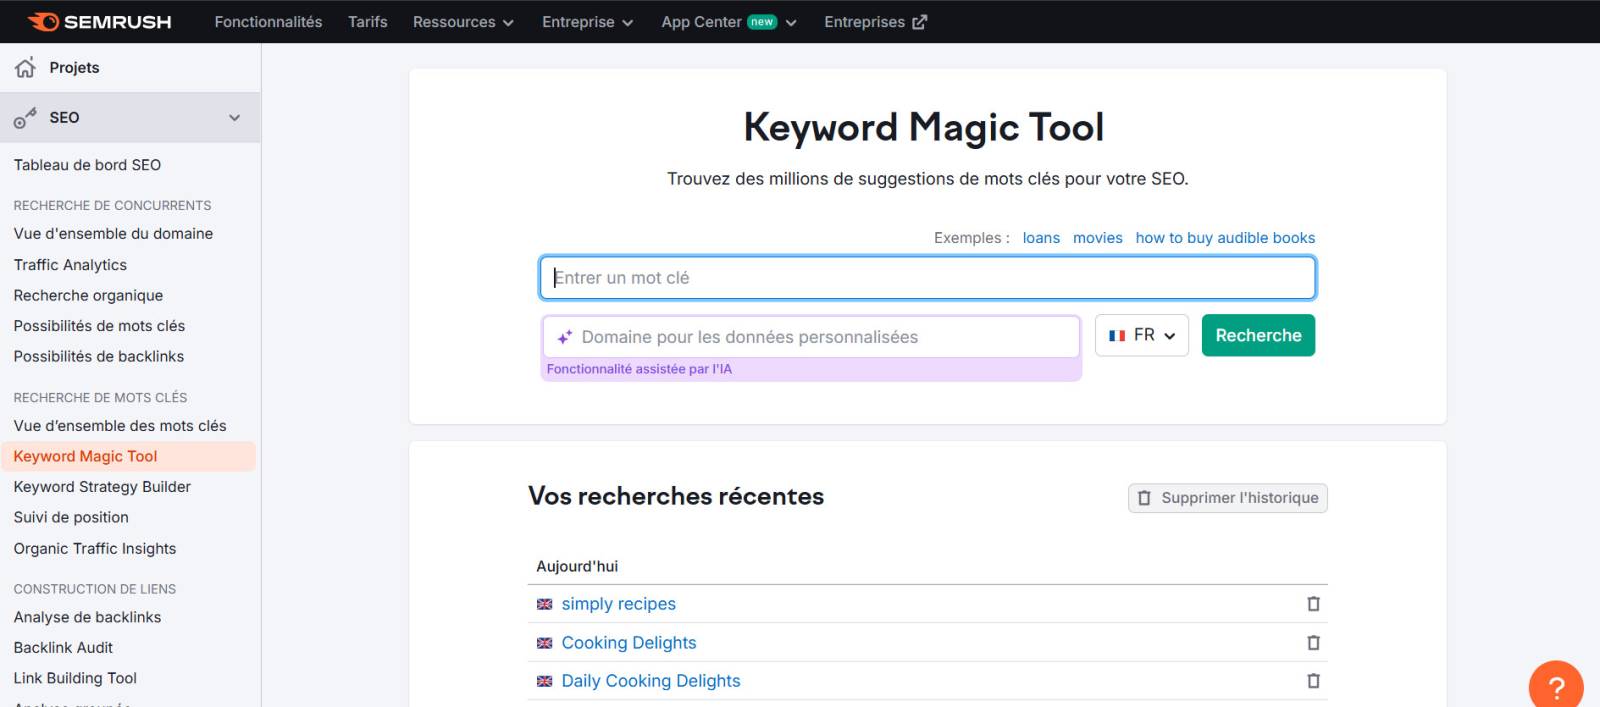Open the Projets home icon
This screenshot has height=707, width=1600.
(25, 68)
